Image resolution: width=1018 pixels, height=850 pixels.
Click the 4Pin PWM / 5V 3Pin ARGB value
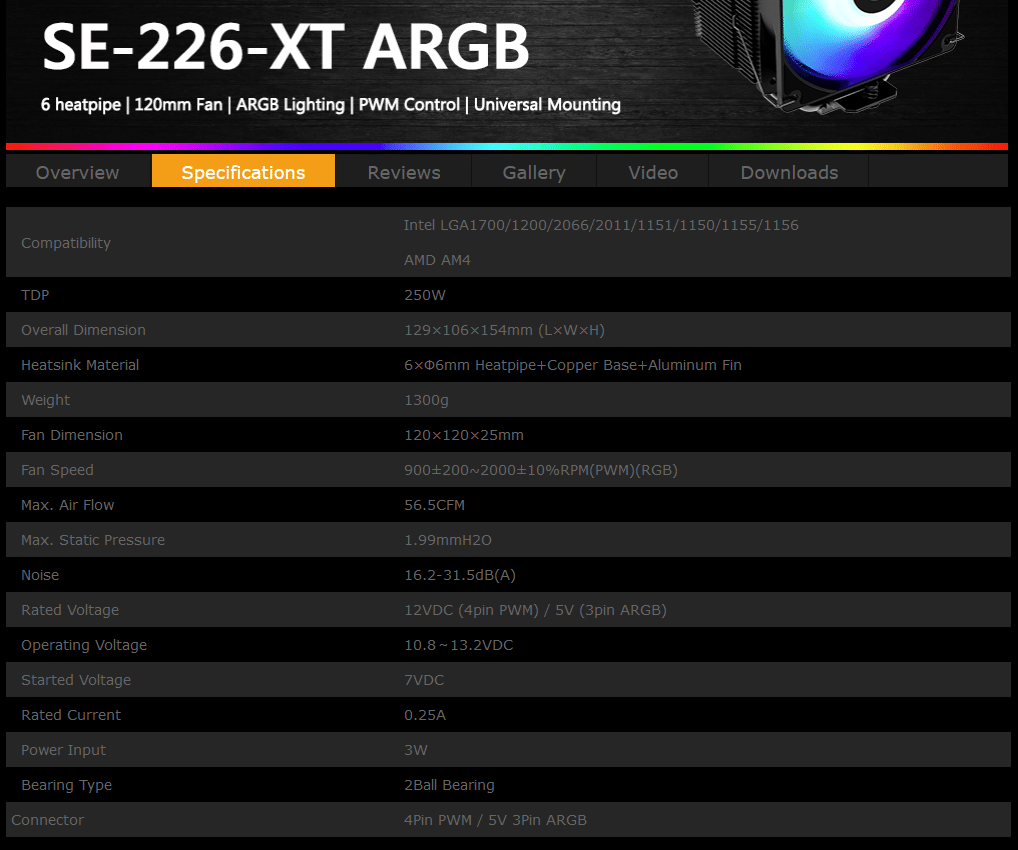495,821
